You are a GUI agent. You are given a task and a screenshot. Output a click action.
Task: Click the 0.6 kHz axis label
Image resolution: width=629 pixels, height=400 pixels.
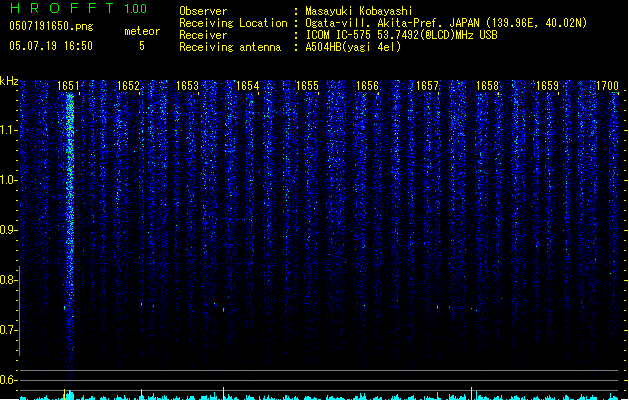[8, 380]
